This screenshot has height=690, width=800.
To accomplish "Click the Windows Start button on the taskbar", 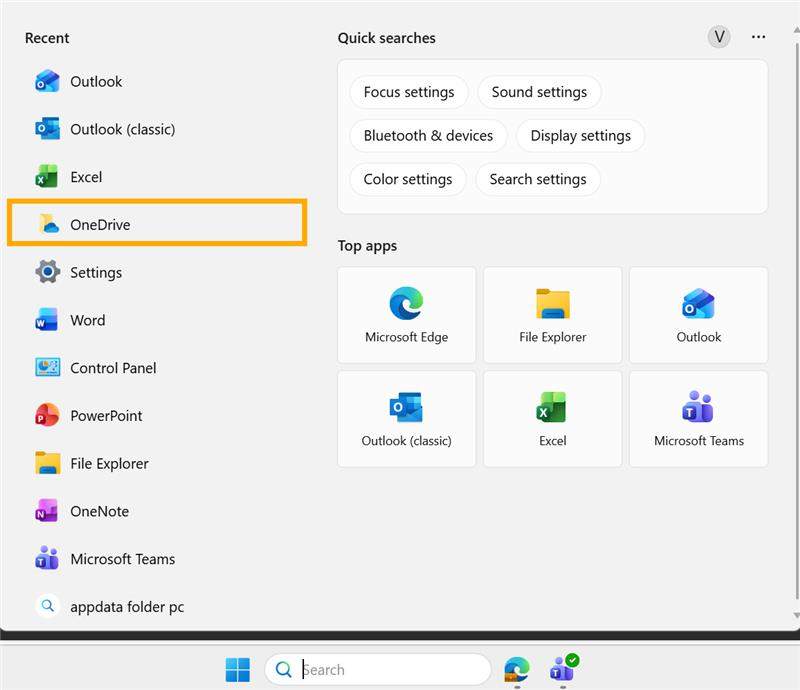I will tap(237, 669).
